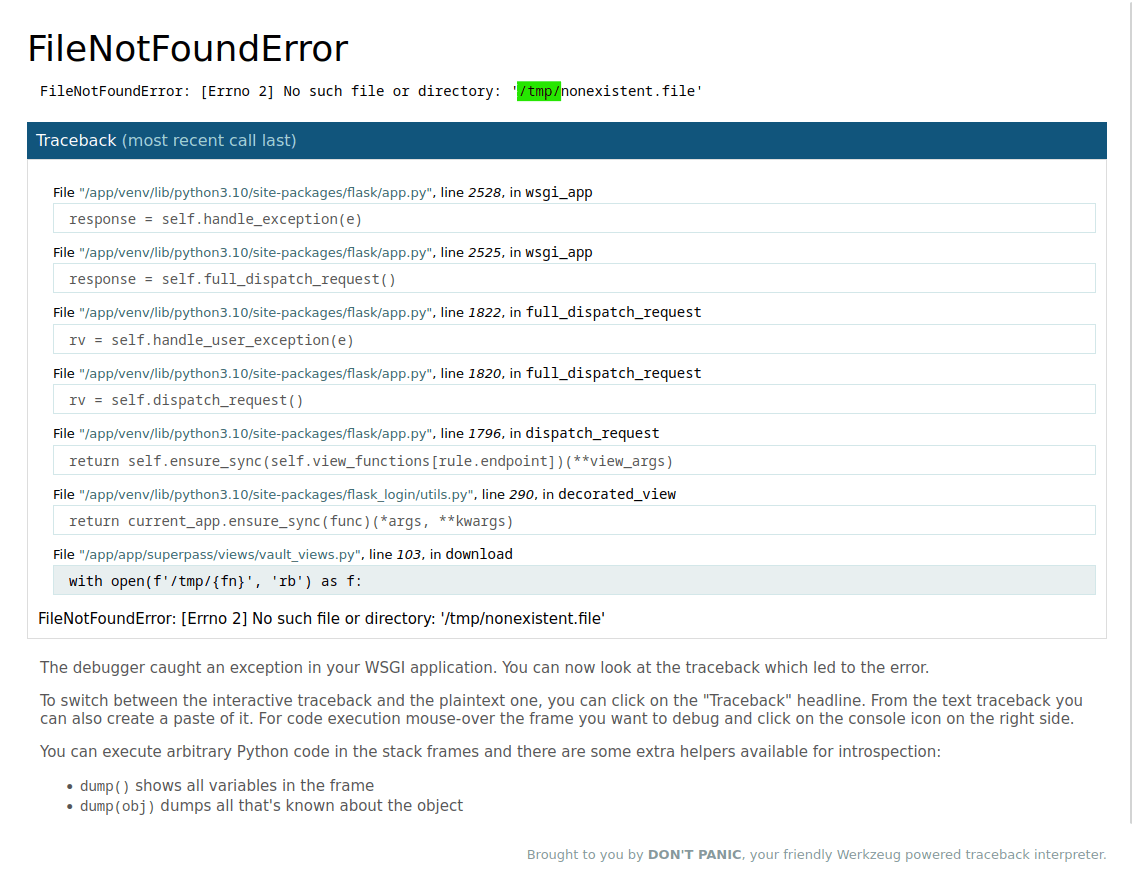Click the large FileNotFoundError page heading

188,49
